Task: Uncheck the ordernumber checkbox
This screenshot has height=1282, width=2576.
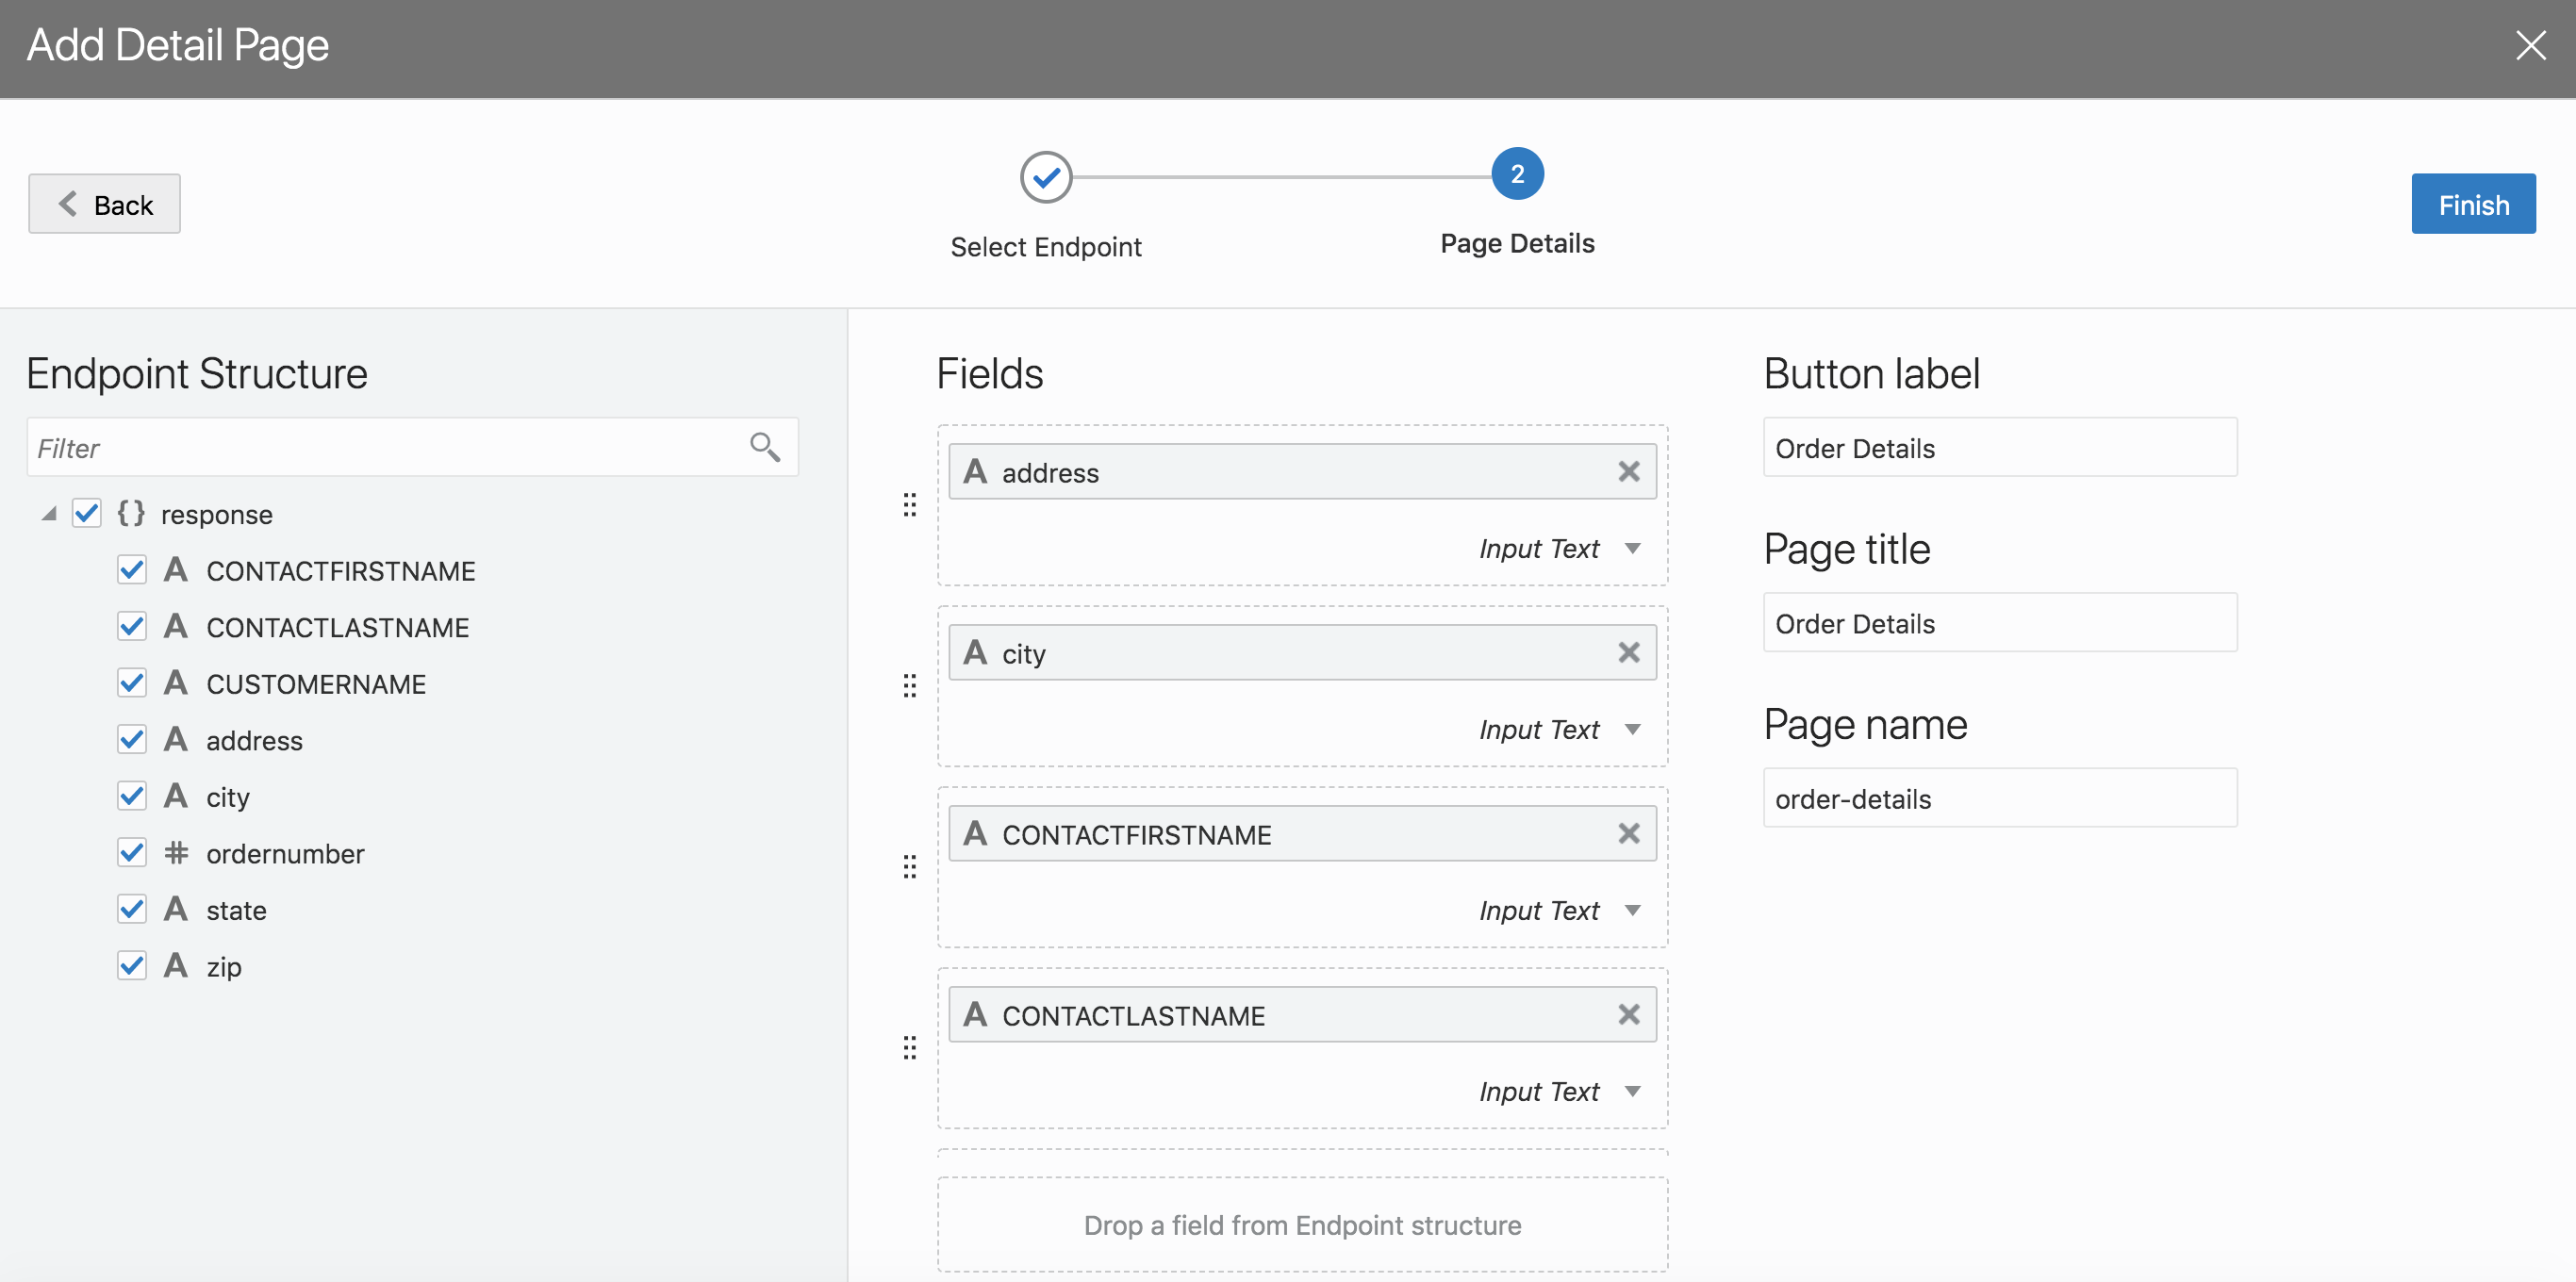Action: point(132,852)
